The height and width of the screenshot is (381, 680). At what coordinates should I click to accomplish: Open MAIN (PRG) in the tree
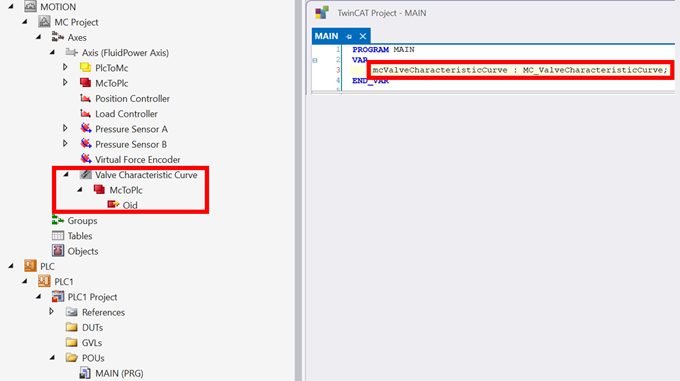tap(119, 373)
